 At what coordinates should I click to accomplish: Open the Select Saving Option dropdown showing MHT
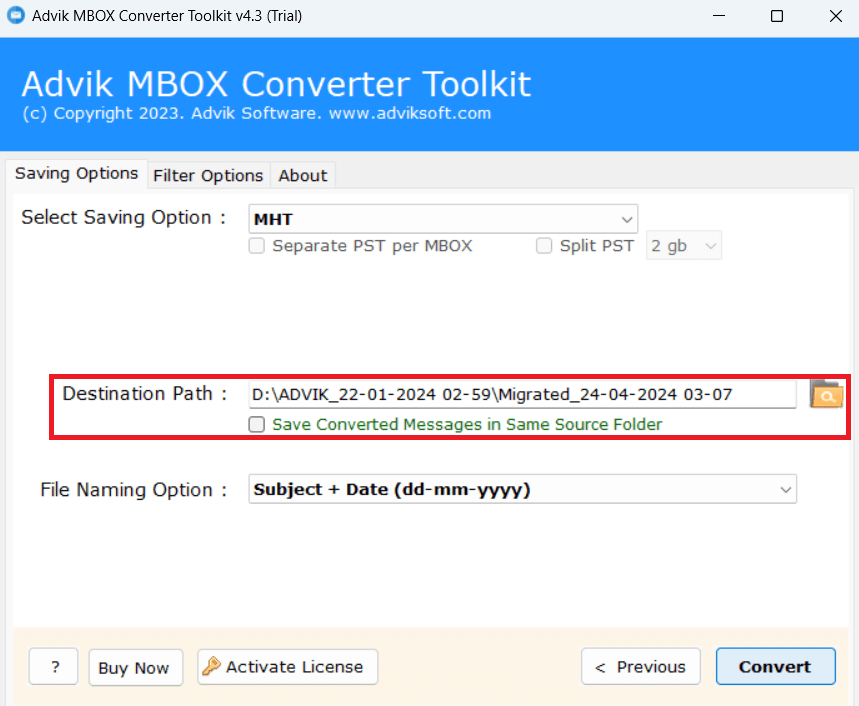point(443,219)
